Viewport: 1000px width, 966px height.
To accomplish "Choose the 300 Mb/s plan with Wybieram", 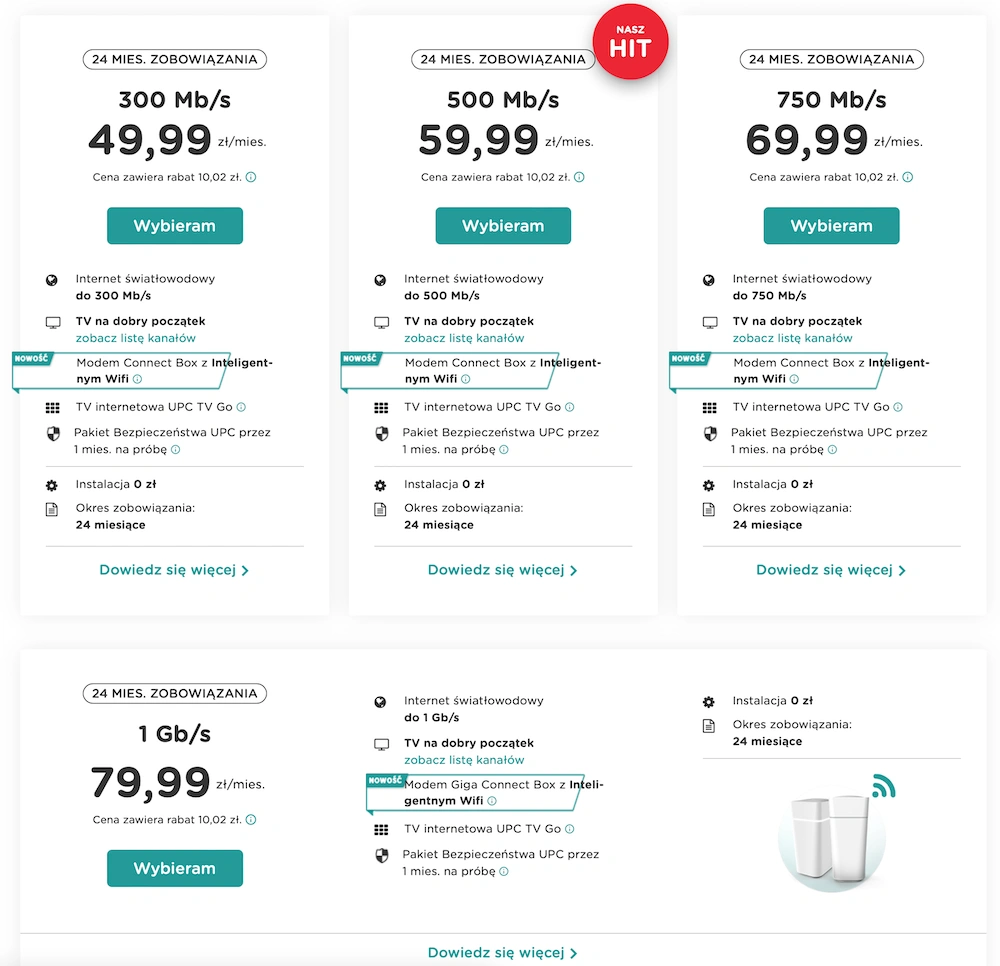I will click(x=175, y=226).
